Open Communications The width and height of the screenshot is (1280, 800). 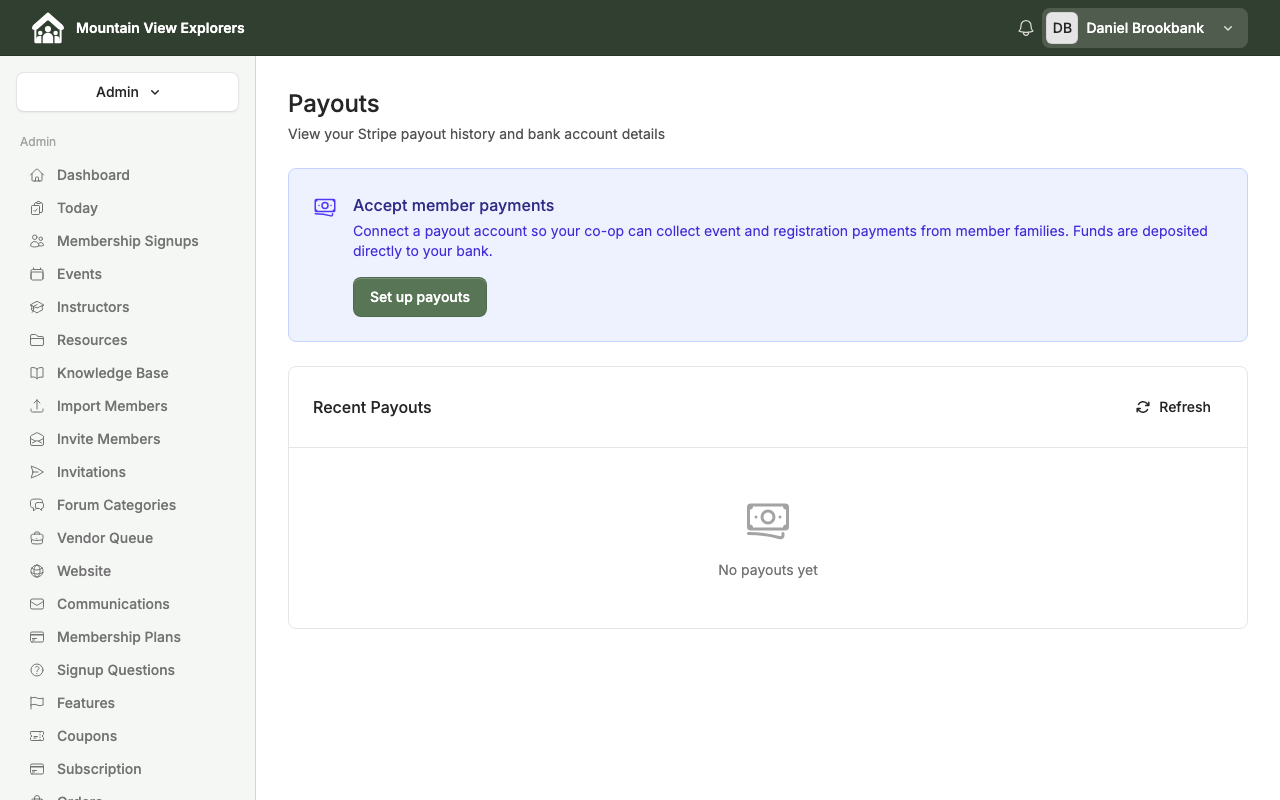[x=113, y=604]
